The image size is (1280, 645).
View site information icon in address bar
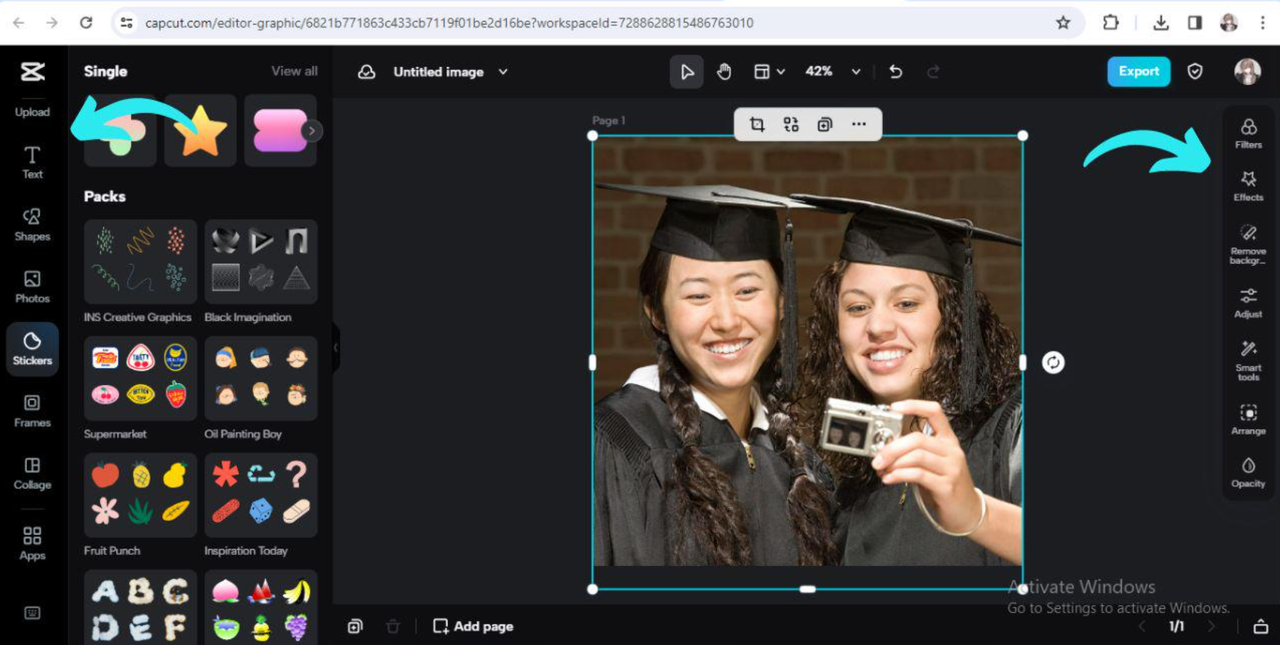click(125, 22)
